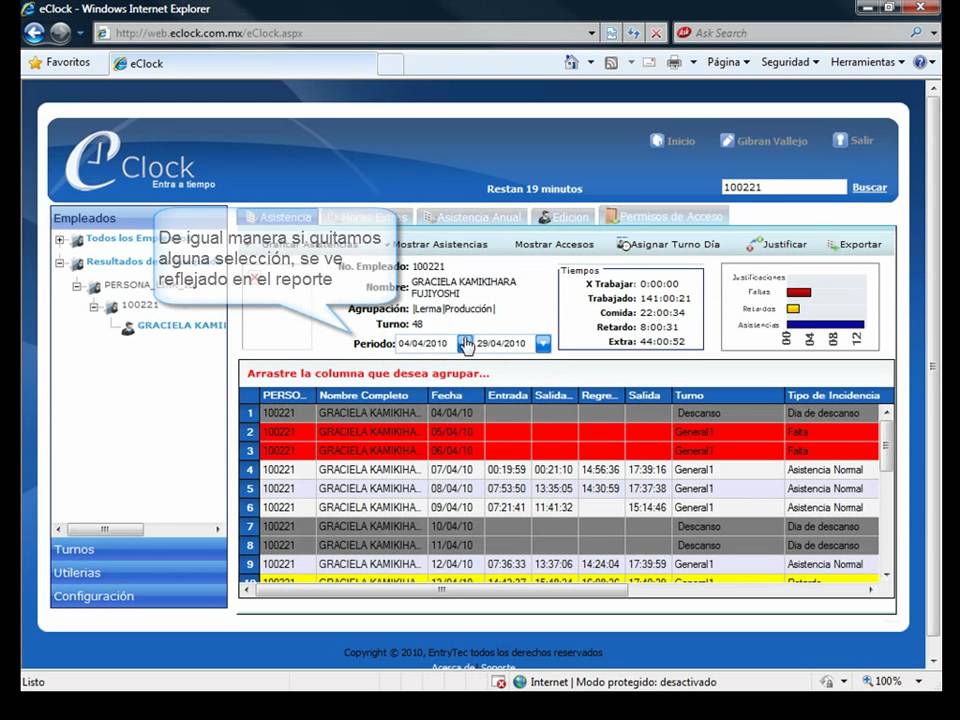Open the Configuración sidebar section
Image resolution: width=960 pixels, height=720 pixels.
(x=139, y=596)
